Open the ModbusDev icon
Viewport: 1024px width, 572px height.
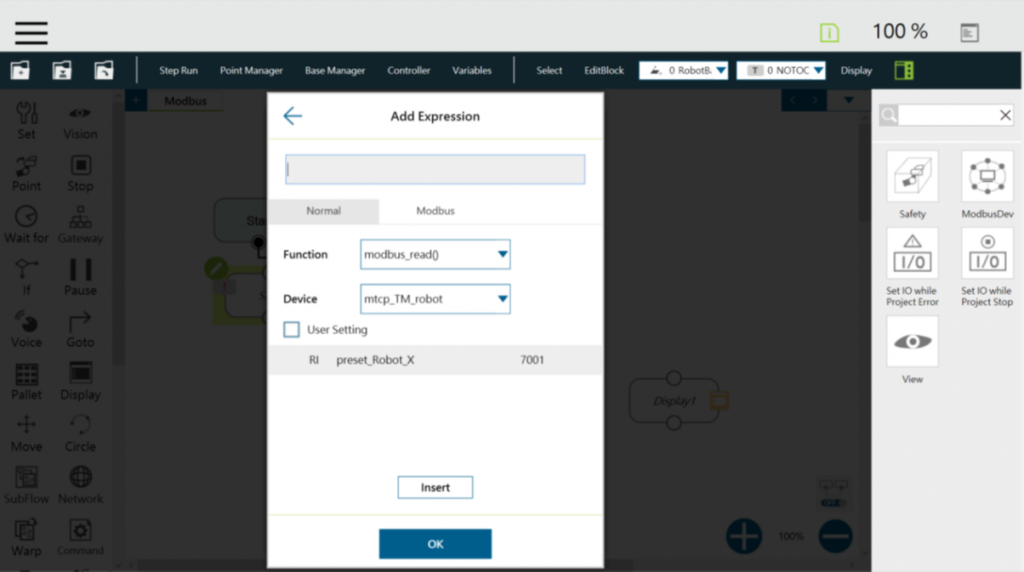point(987,178)
